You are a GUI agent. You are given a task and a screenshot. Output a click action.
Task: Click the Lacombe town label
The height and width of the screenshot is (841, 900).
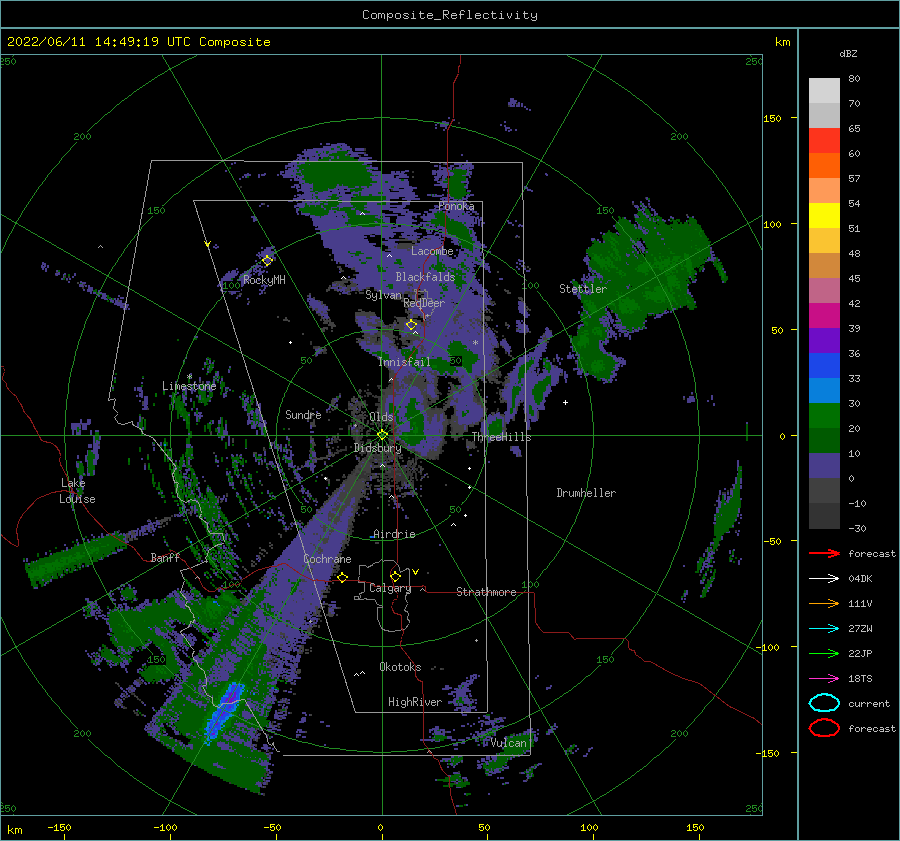point(432,251)
